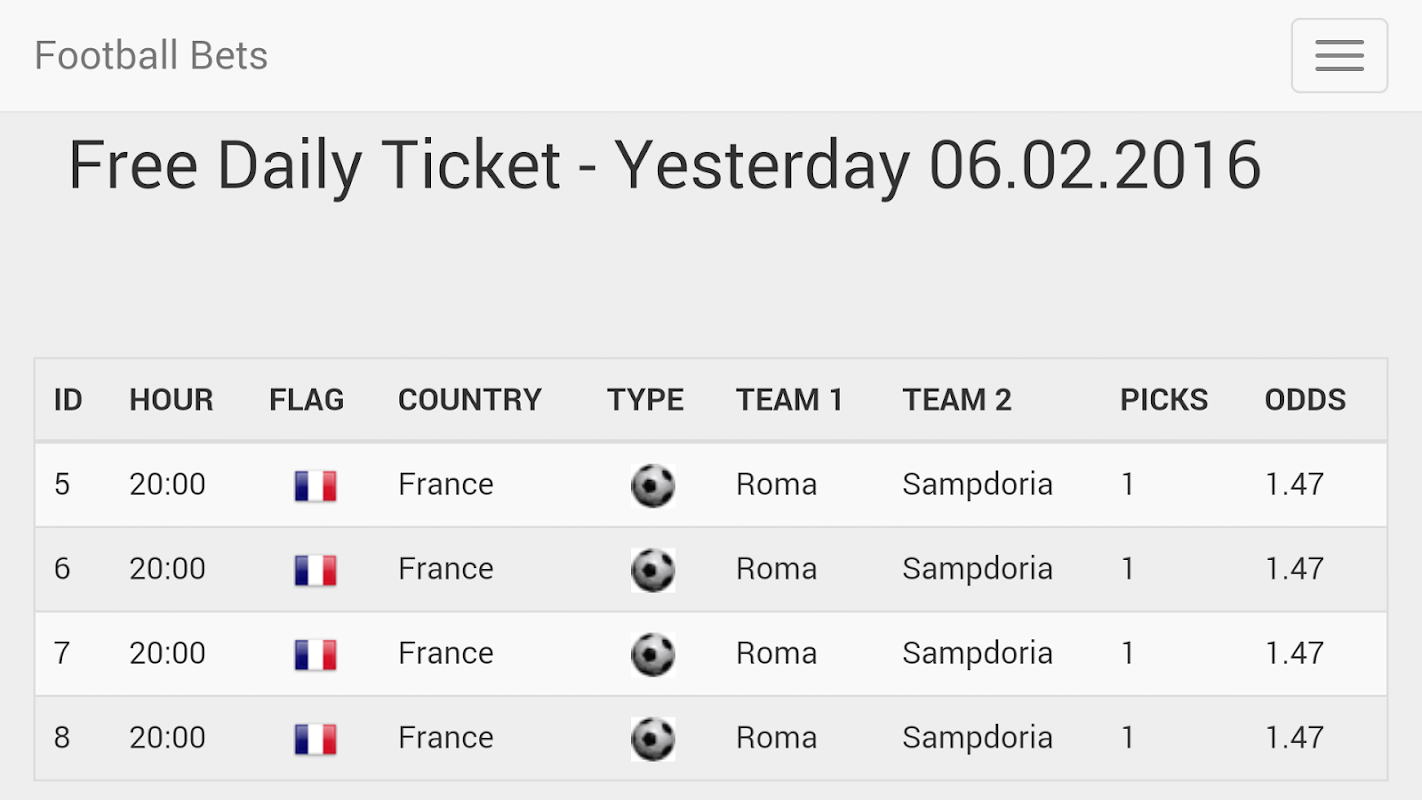Click the France flag in row 8

click(315, 739)
